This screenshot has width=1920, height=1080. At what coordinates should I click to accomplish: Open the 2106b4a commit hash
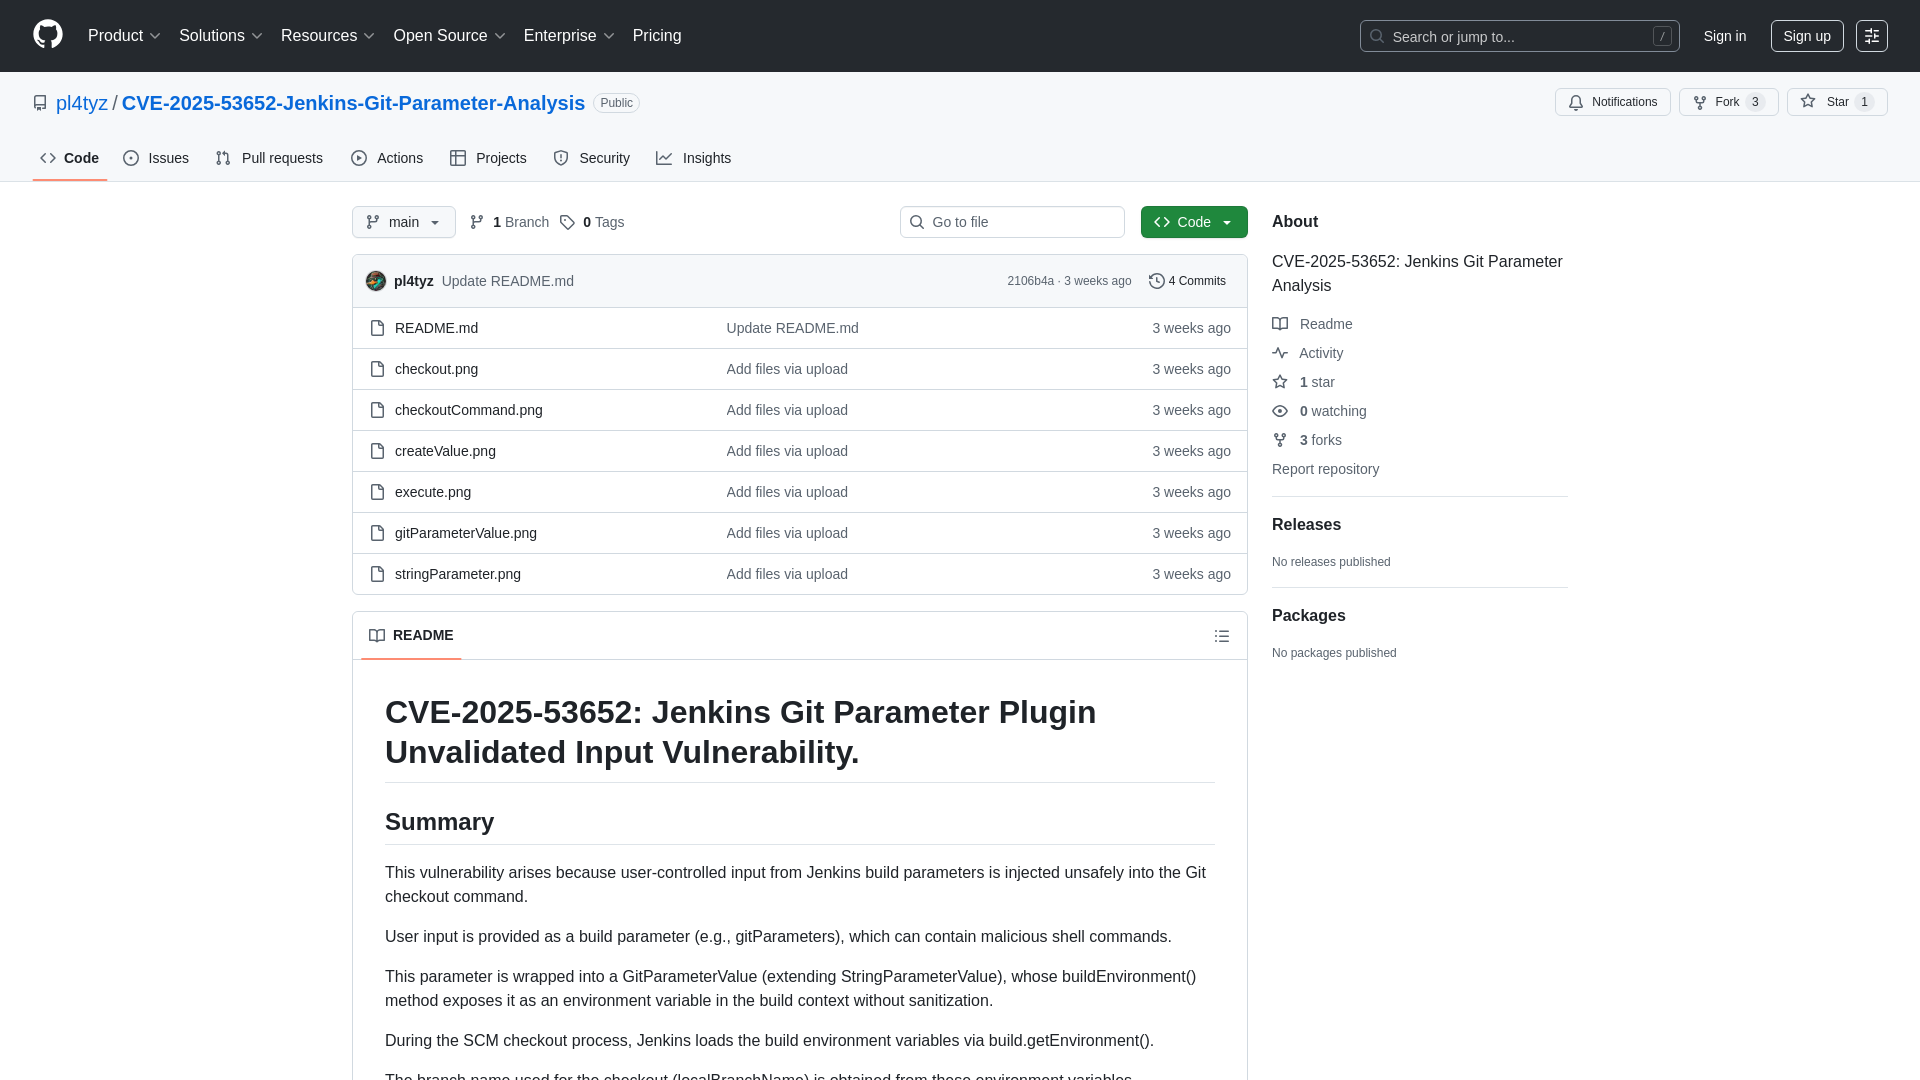pos(1030,281)
